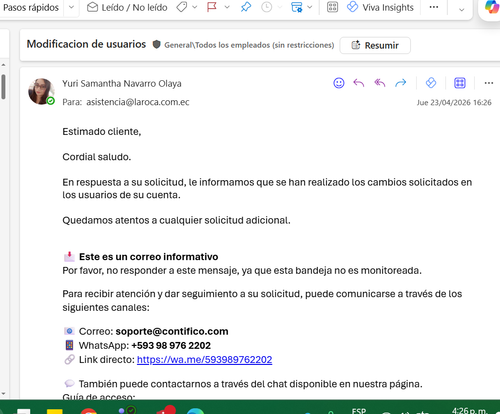The width and height of the screenshot is (500, 414).
Task: Click the categorize tag icon
Action: [182, 7]
